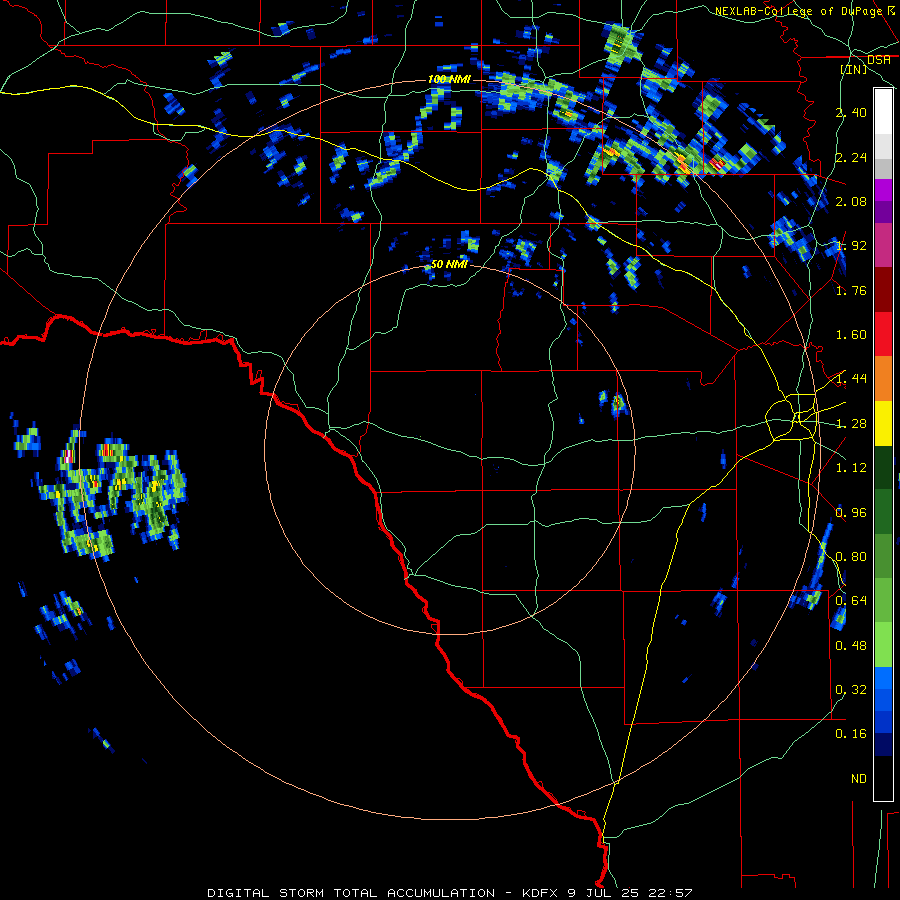Click the bright red legend swatch
The image size is (900, 900).
[x=883, y=334]
